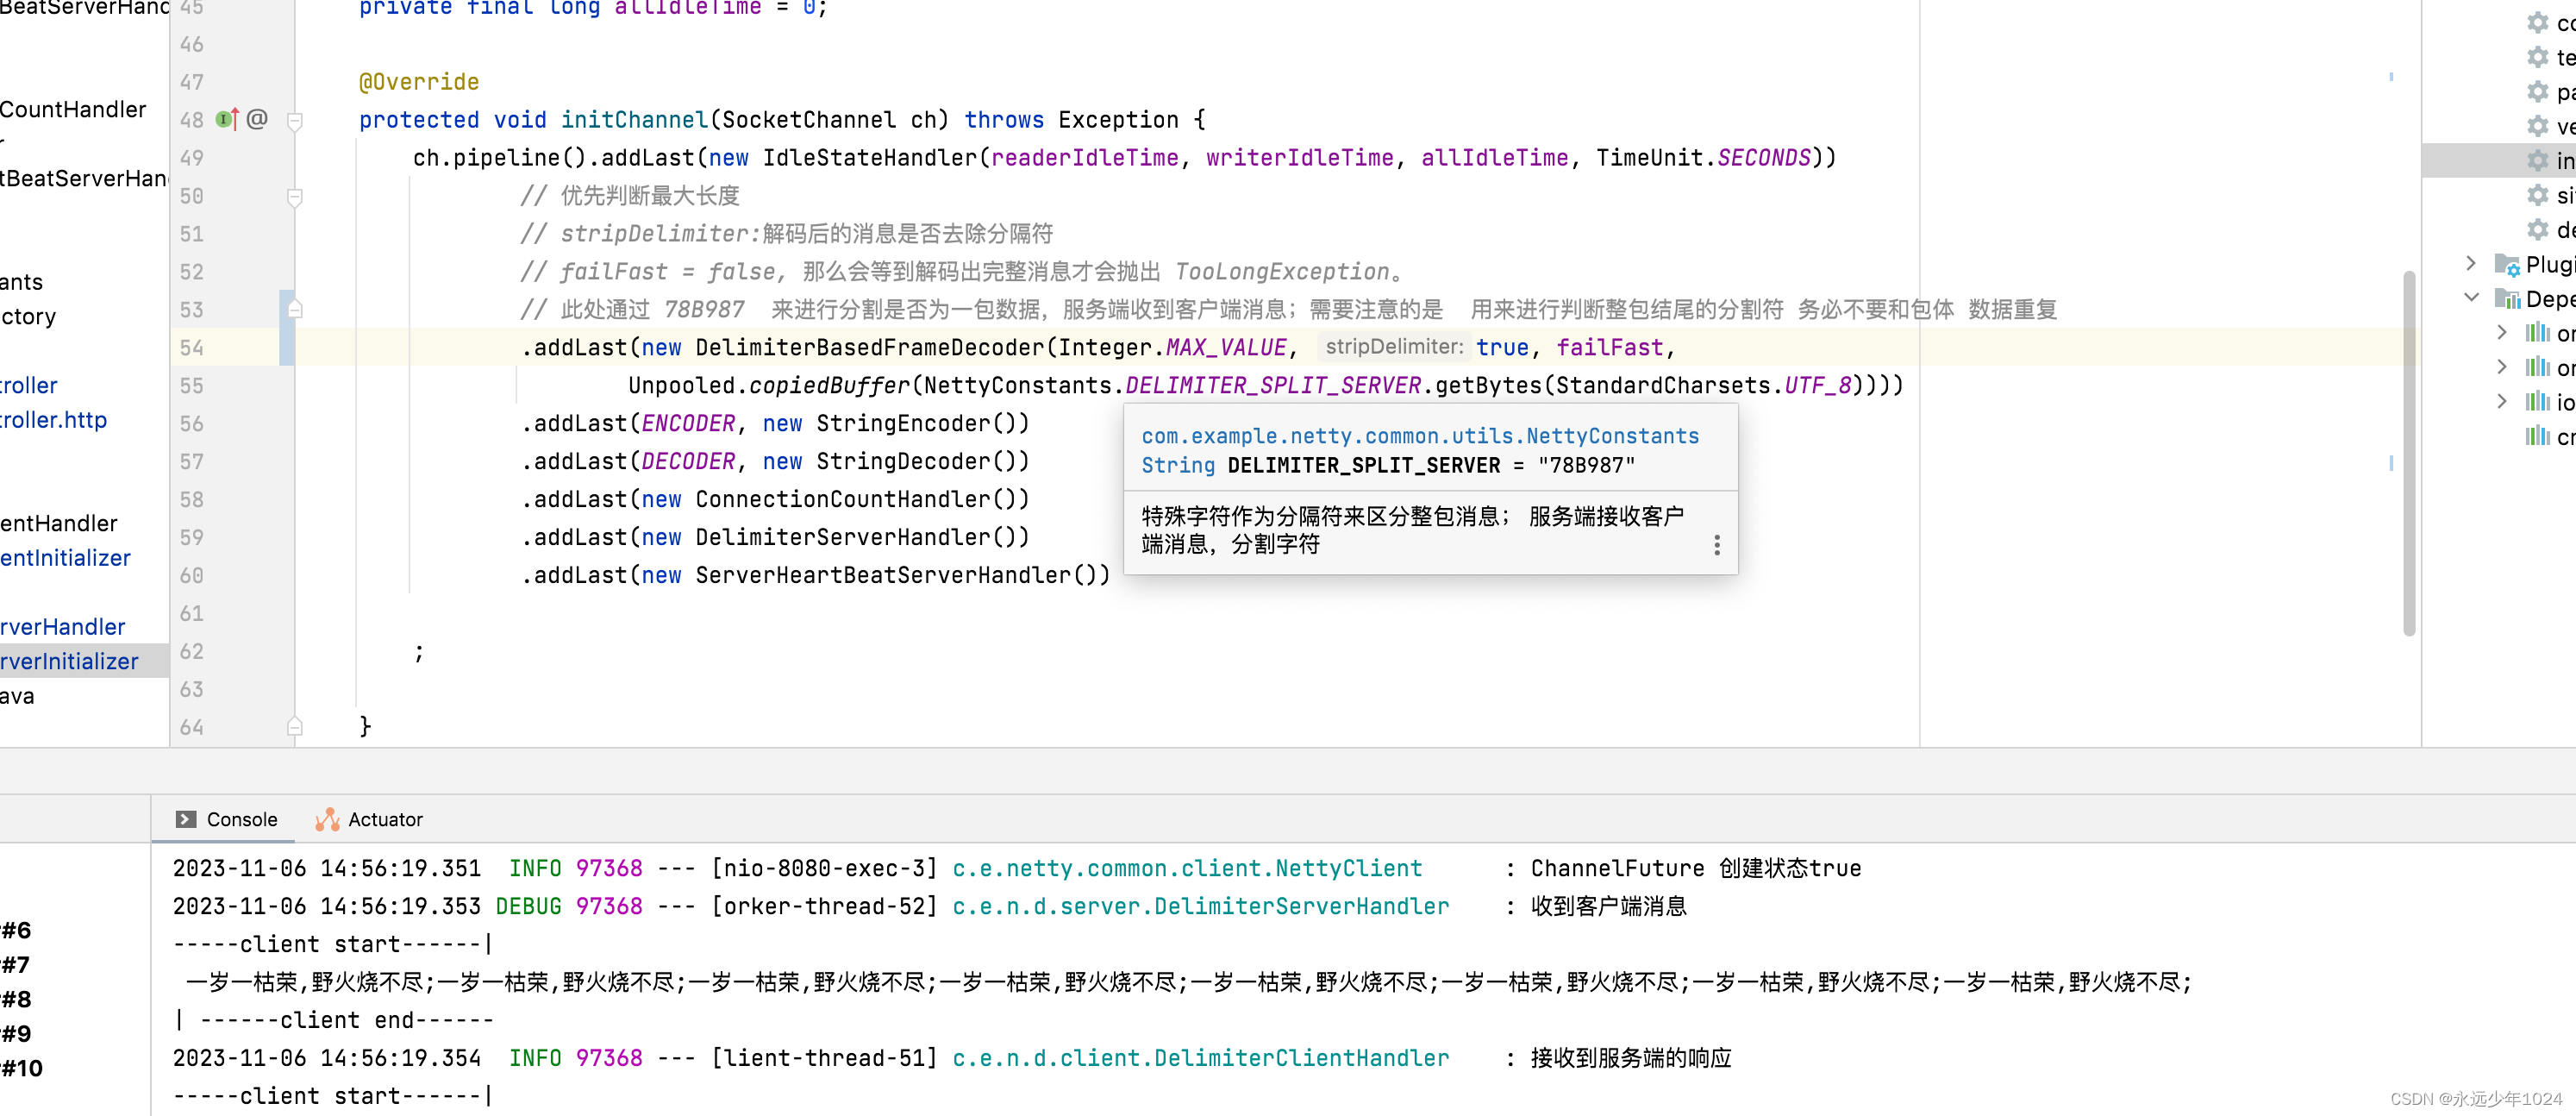Select the #6 entry in the bottom-left list
The height and width of the screenshot is (1116, 2576).
[x=16, y=930]
